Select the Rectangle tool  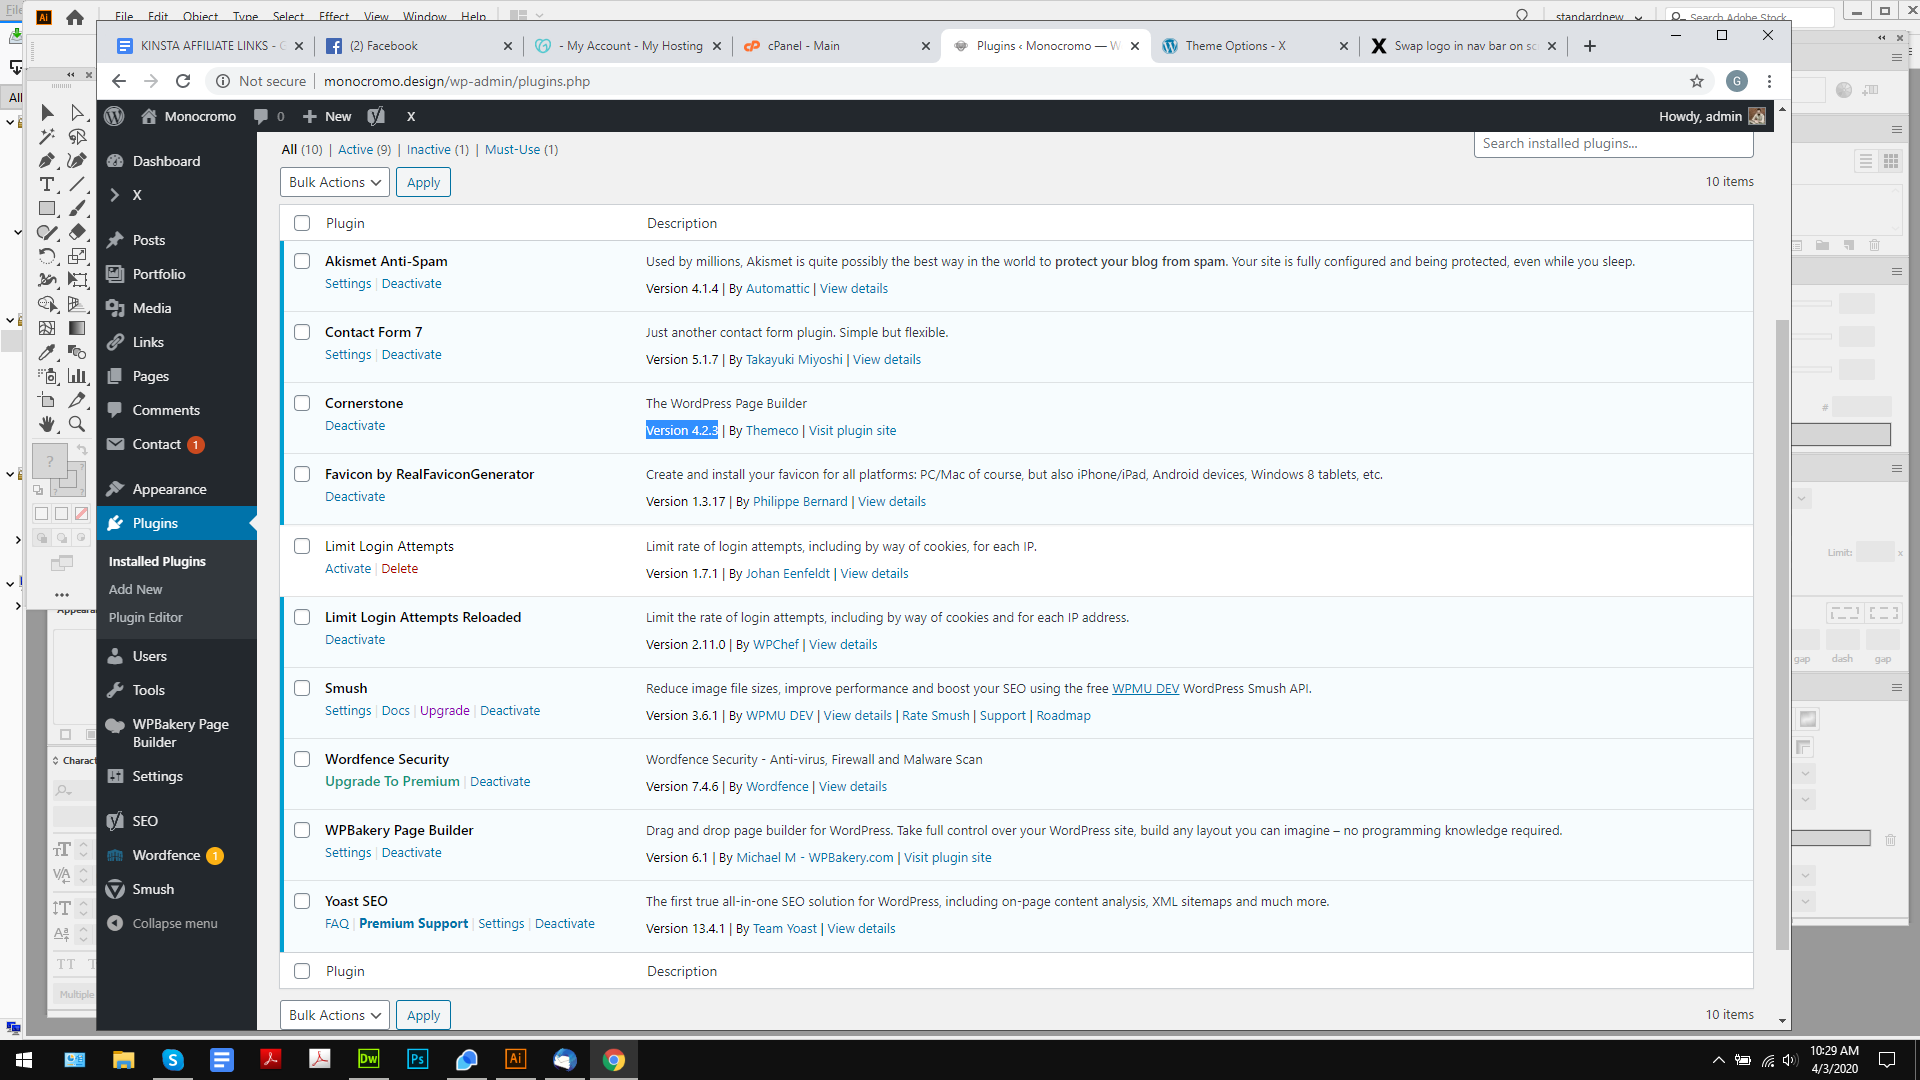tap(47, 209)
